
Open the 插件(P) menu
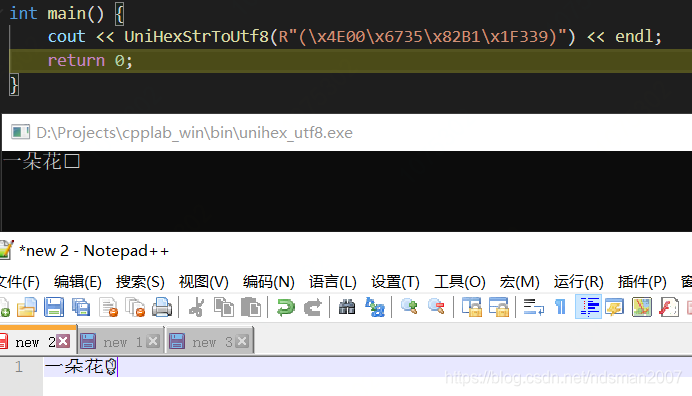pos(642,282)
